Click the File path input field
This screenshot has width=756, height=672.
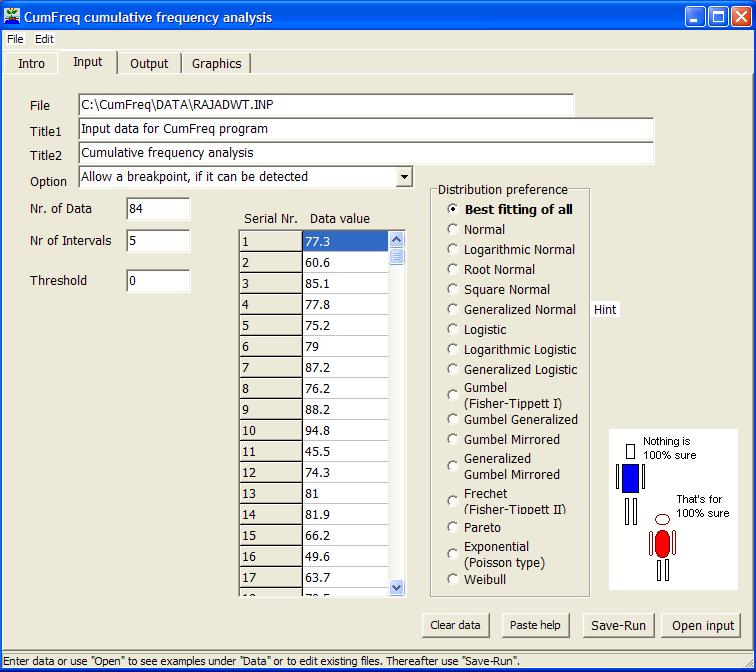click(x=326, y=105)
